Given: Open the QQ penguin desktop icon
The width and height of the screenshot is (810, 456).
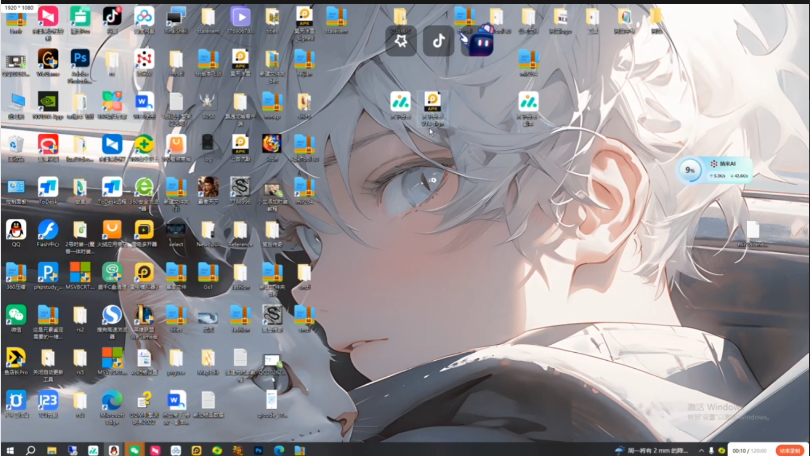Looking at the screenshot, I should coord(15,230).
